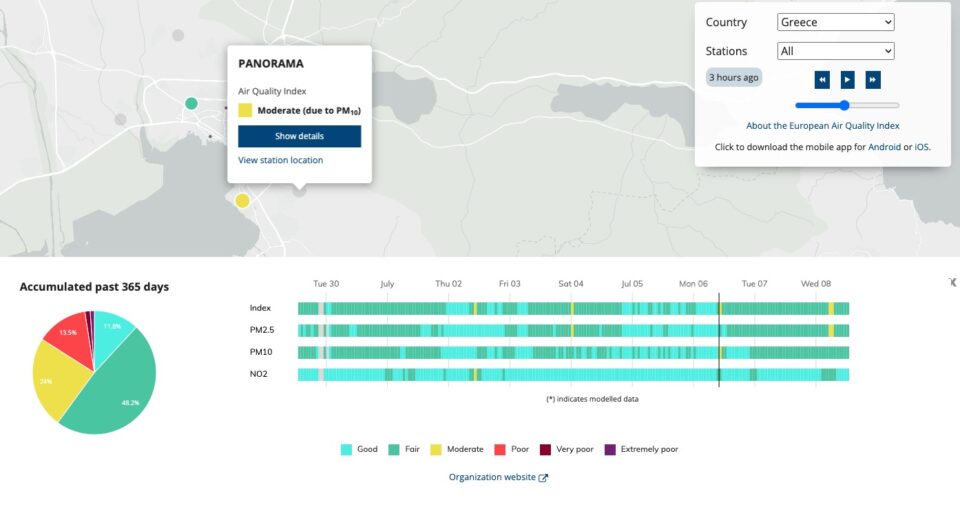Click the Index row label
960x507 pixels.
point(260,308)
